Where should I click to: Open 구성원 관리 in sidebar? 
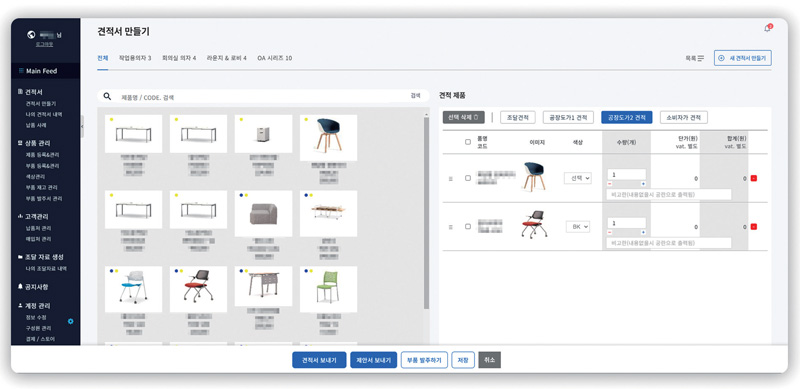click(x=38, y=328)
